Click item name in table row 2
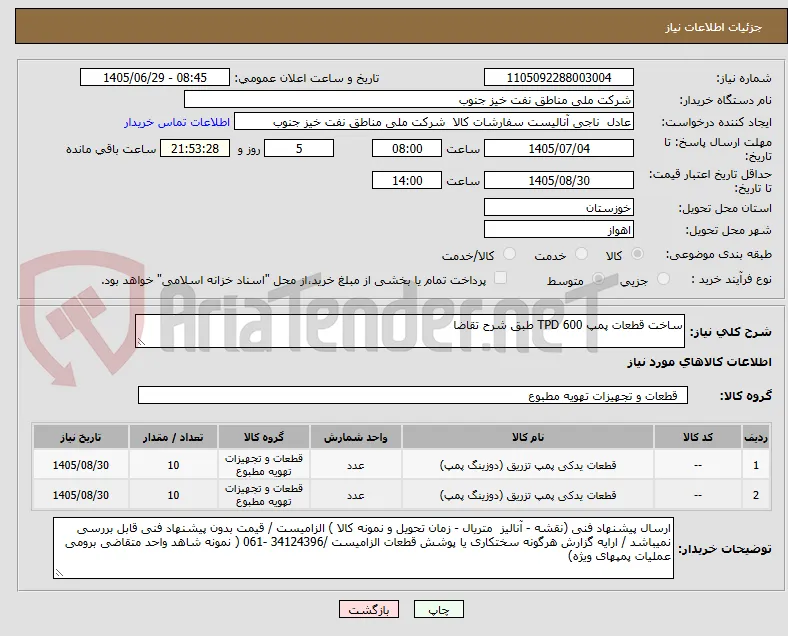The width and height of the screenshot is (788, 636). [x=528, y=495]
